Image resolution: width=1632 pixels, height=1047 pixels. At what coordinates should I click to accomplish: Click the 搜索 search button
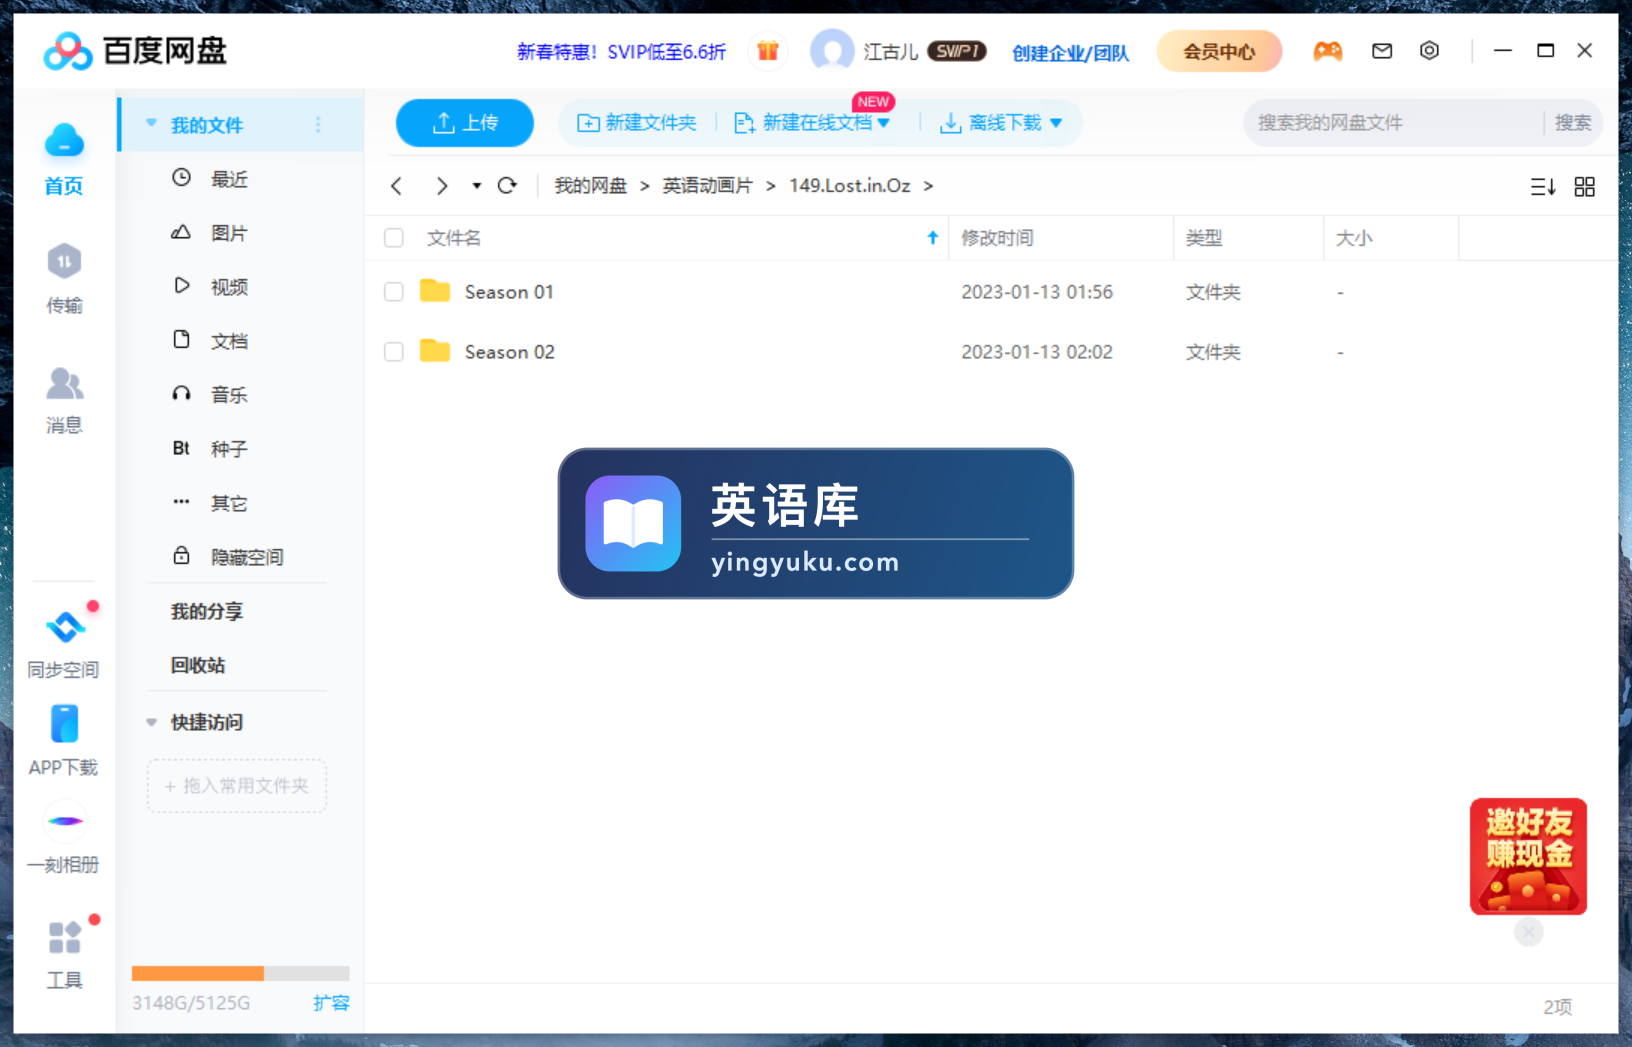pyautogui.click(x=1573, y=123)
